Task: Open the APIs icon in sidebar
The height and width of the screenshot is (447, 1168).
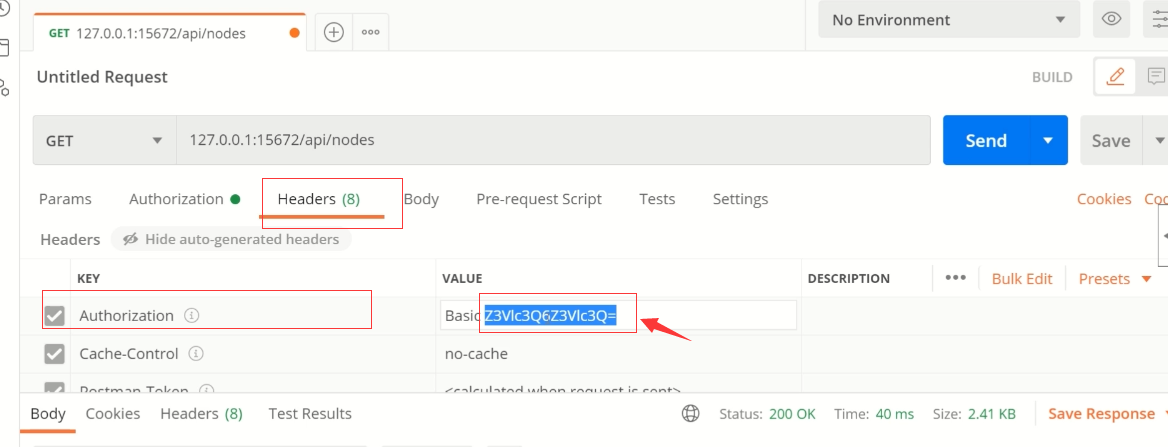Action: (x=4, y=88)
